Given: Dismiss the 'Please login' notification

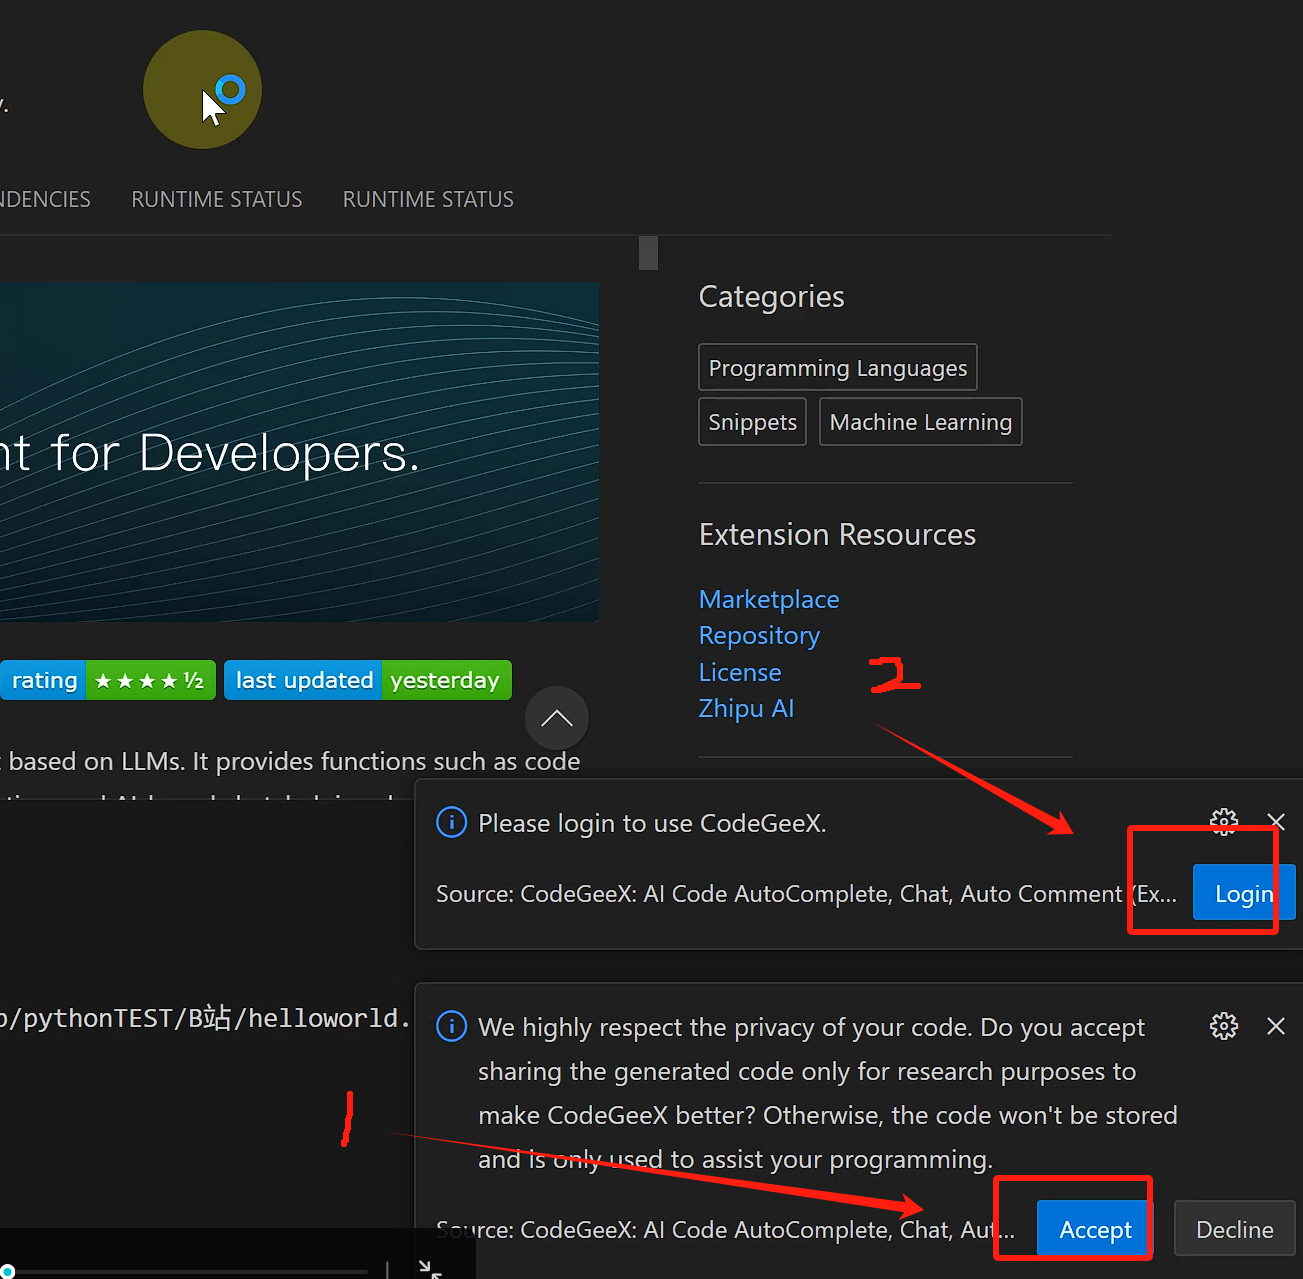Looking at the screenshot, I should (1276, 822).
